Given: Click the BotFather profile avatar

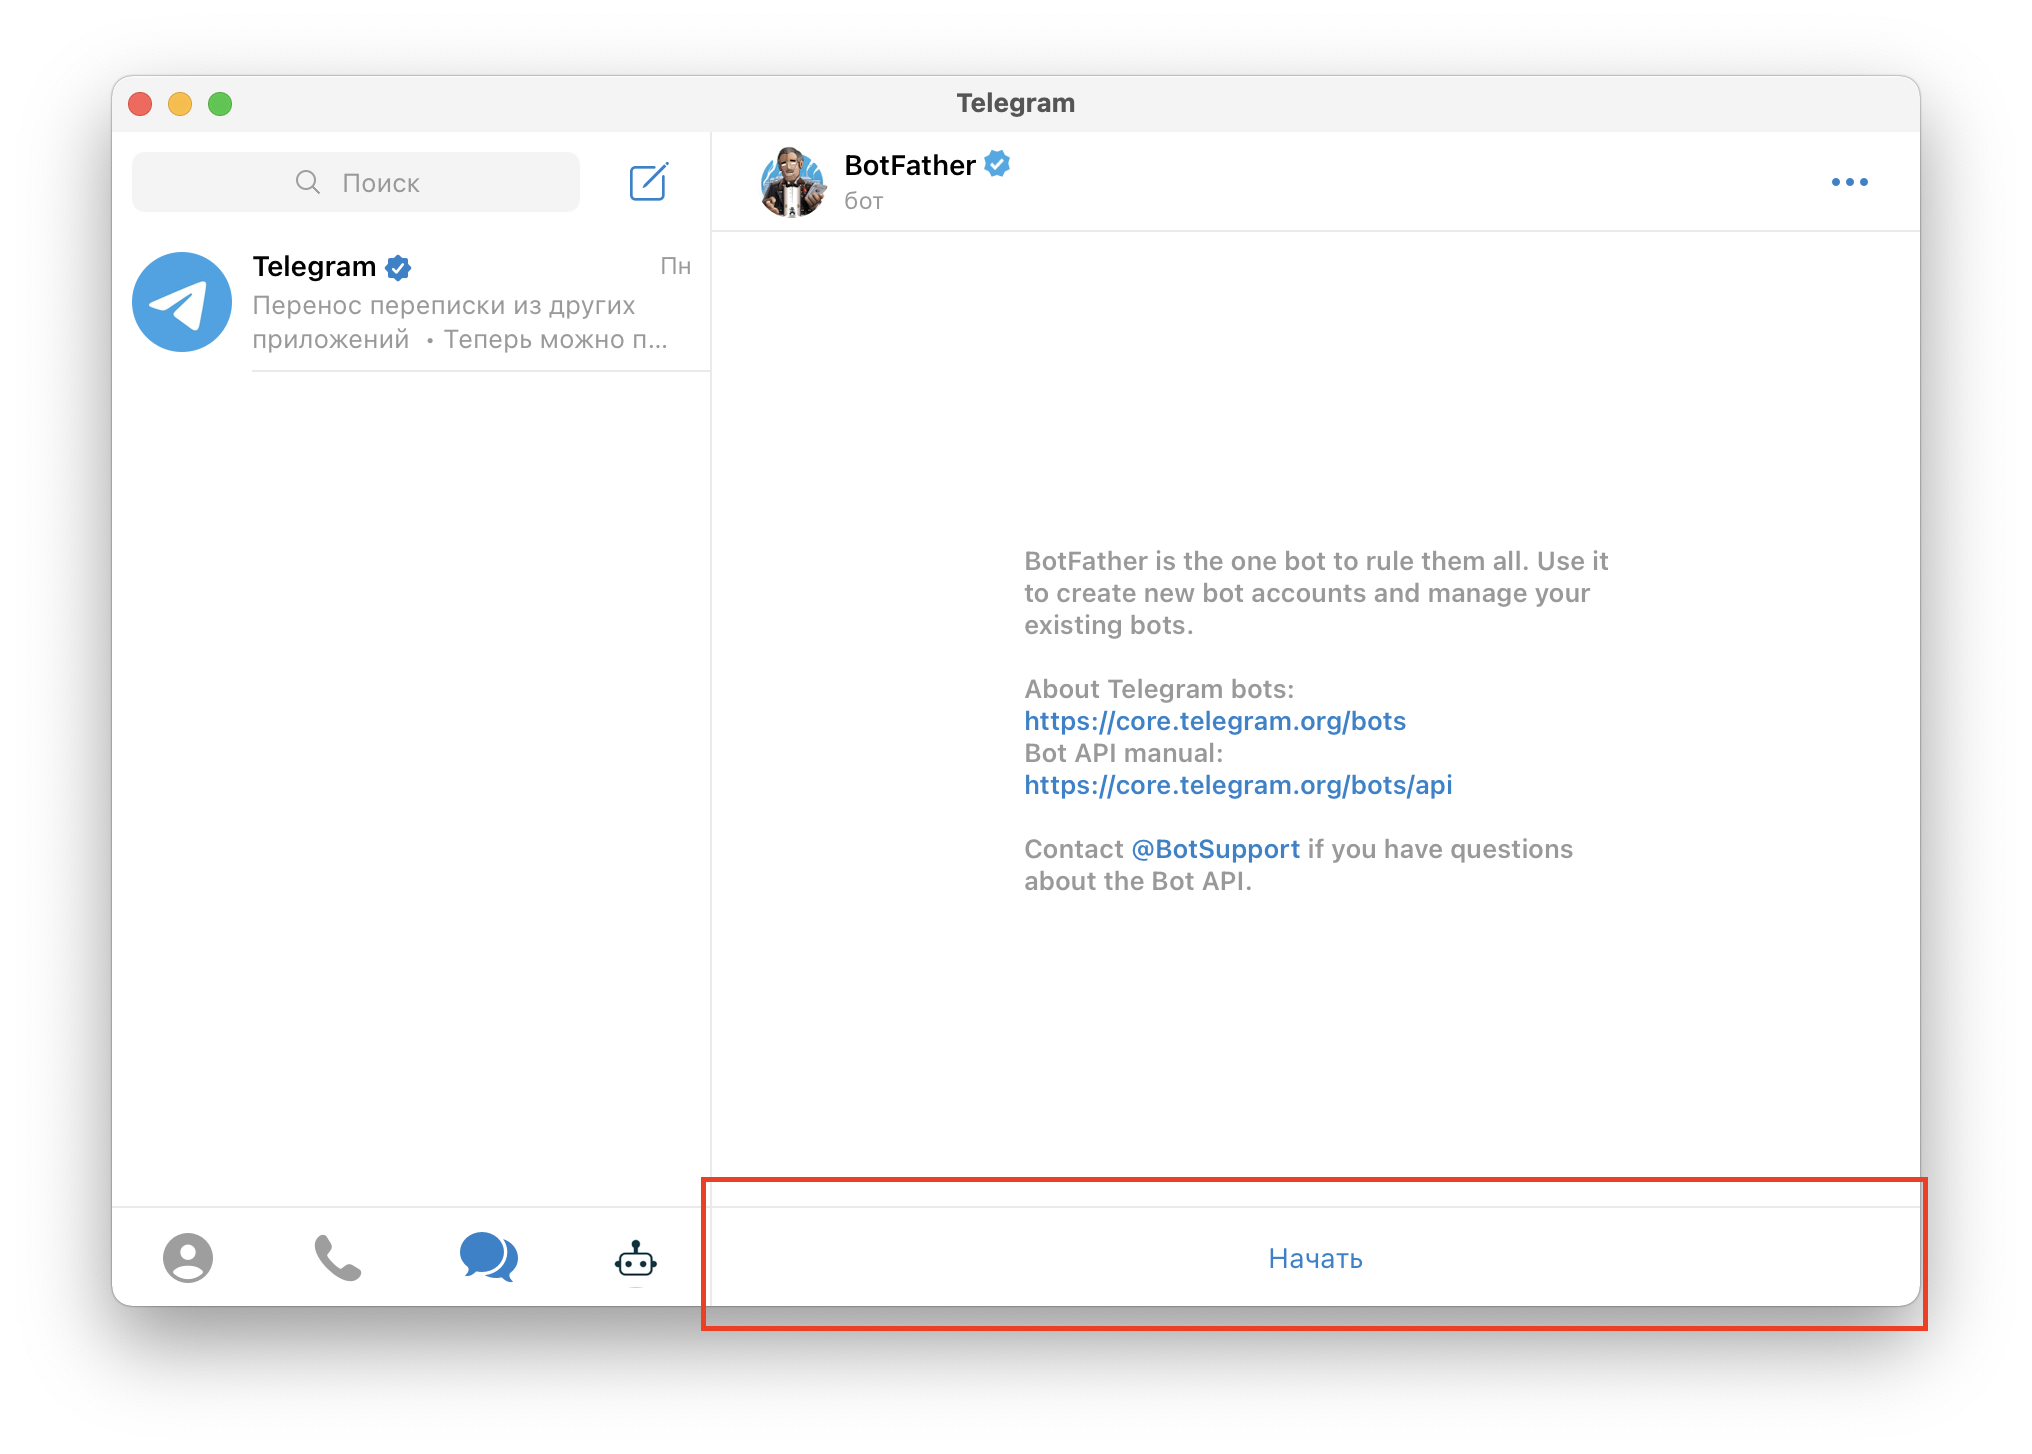Looking at the screenshot, I should pos(793,182).
